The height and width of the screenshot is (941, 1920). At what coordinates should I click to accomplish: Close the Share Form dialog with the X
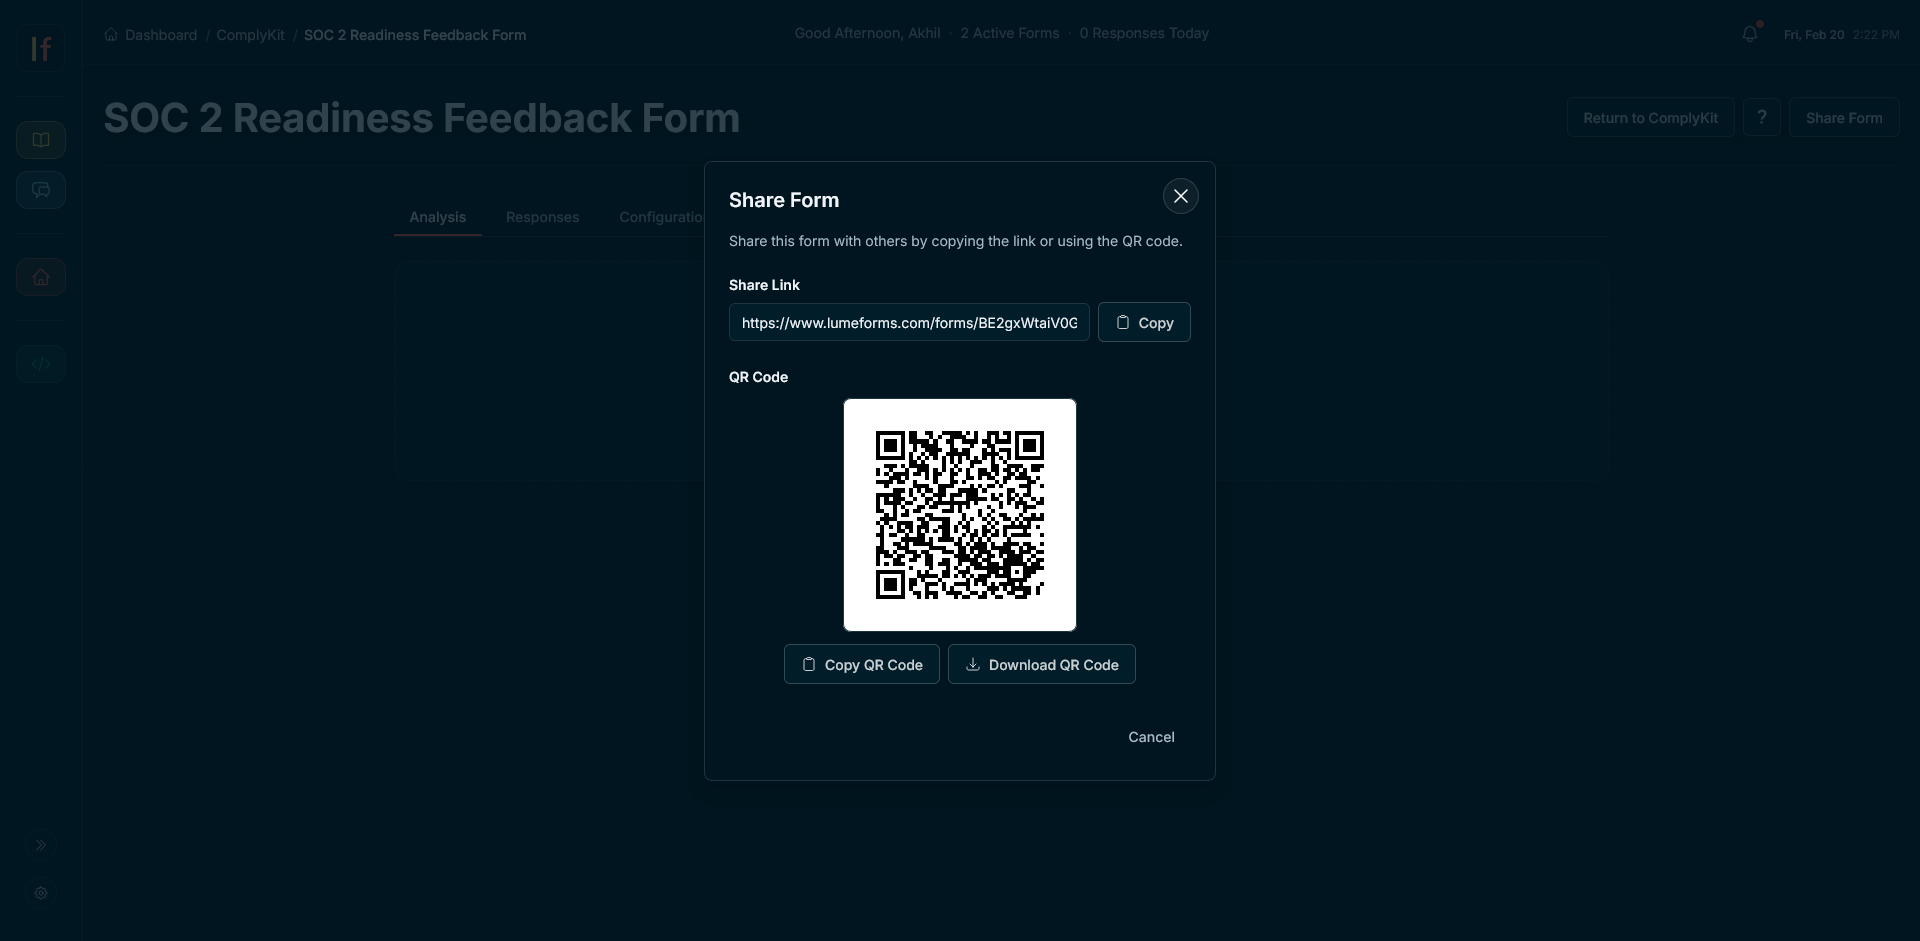coord(1181,195)
